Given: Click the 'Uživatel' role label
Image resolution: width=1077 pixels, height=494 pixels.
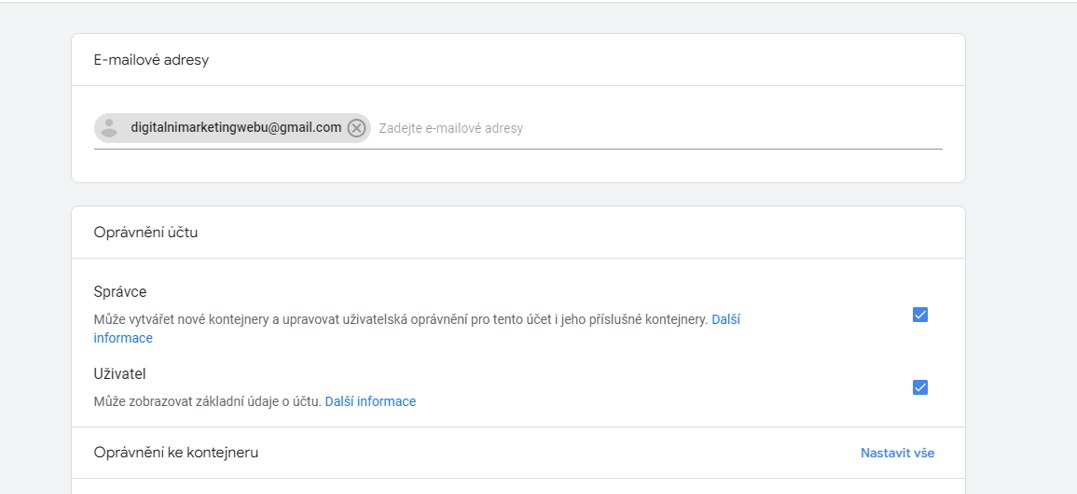Looking at the screenshot, I should tap(120, 374).
